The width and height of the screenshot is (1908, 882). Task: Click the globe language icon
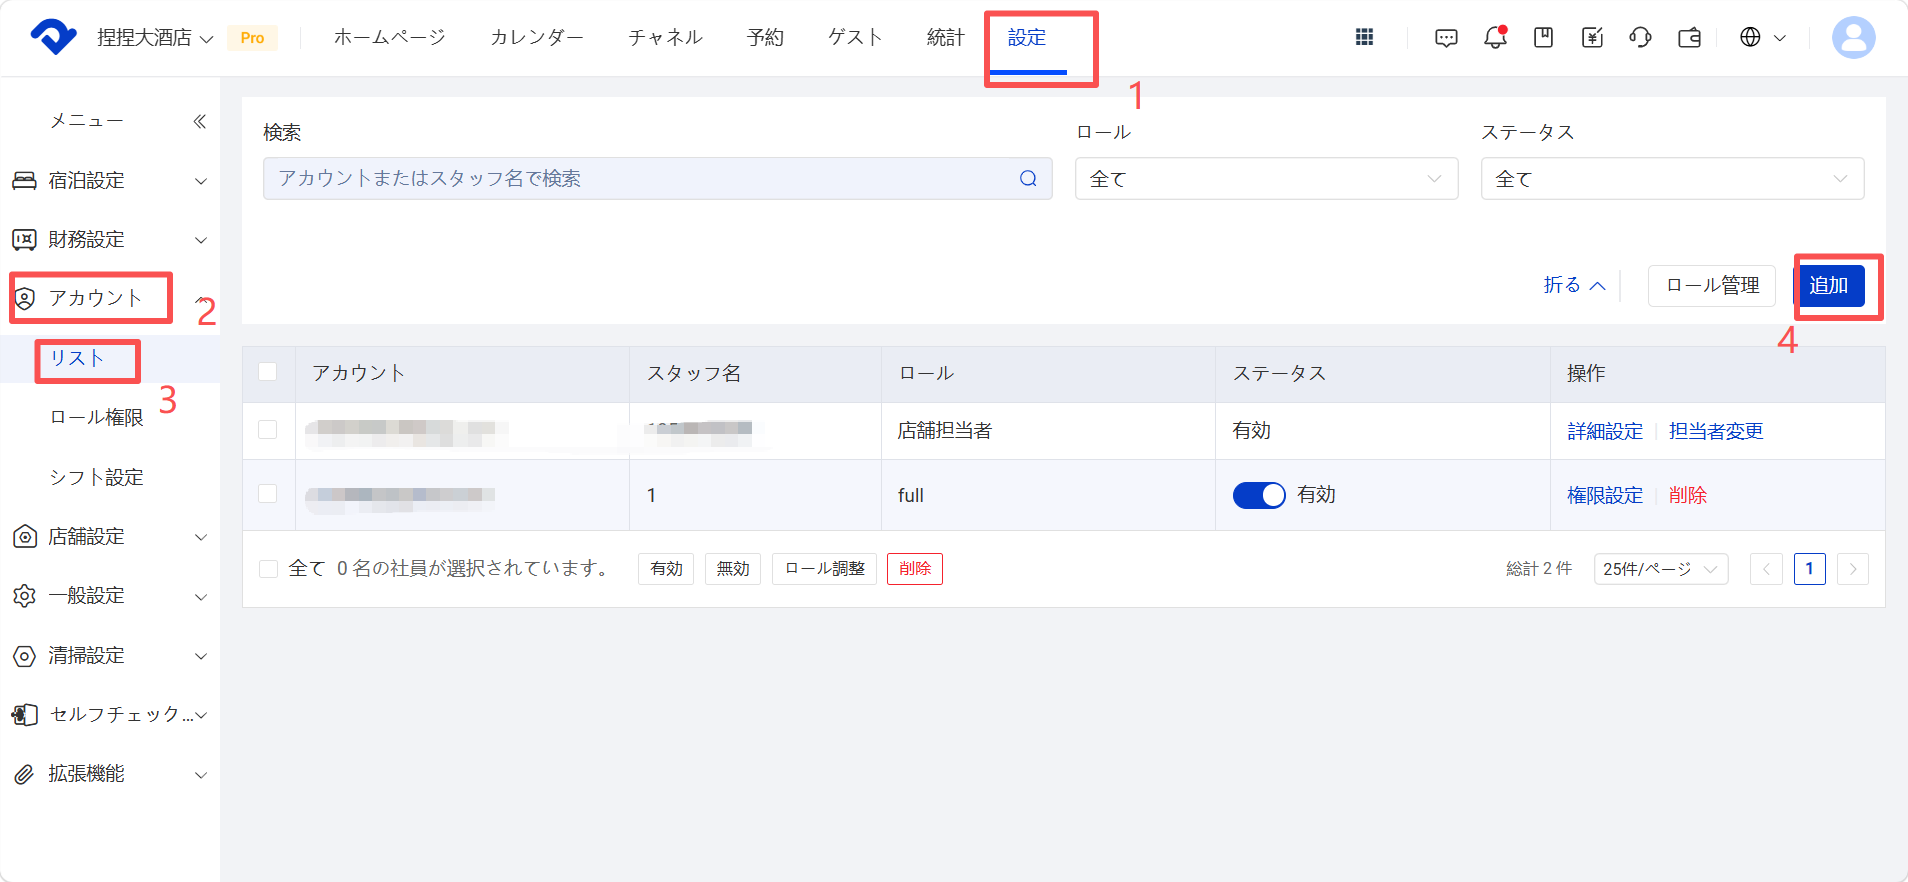click(x=1750, y=37)
